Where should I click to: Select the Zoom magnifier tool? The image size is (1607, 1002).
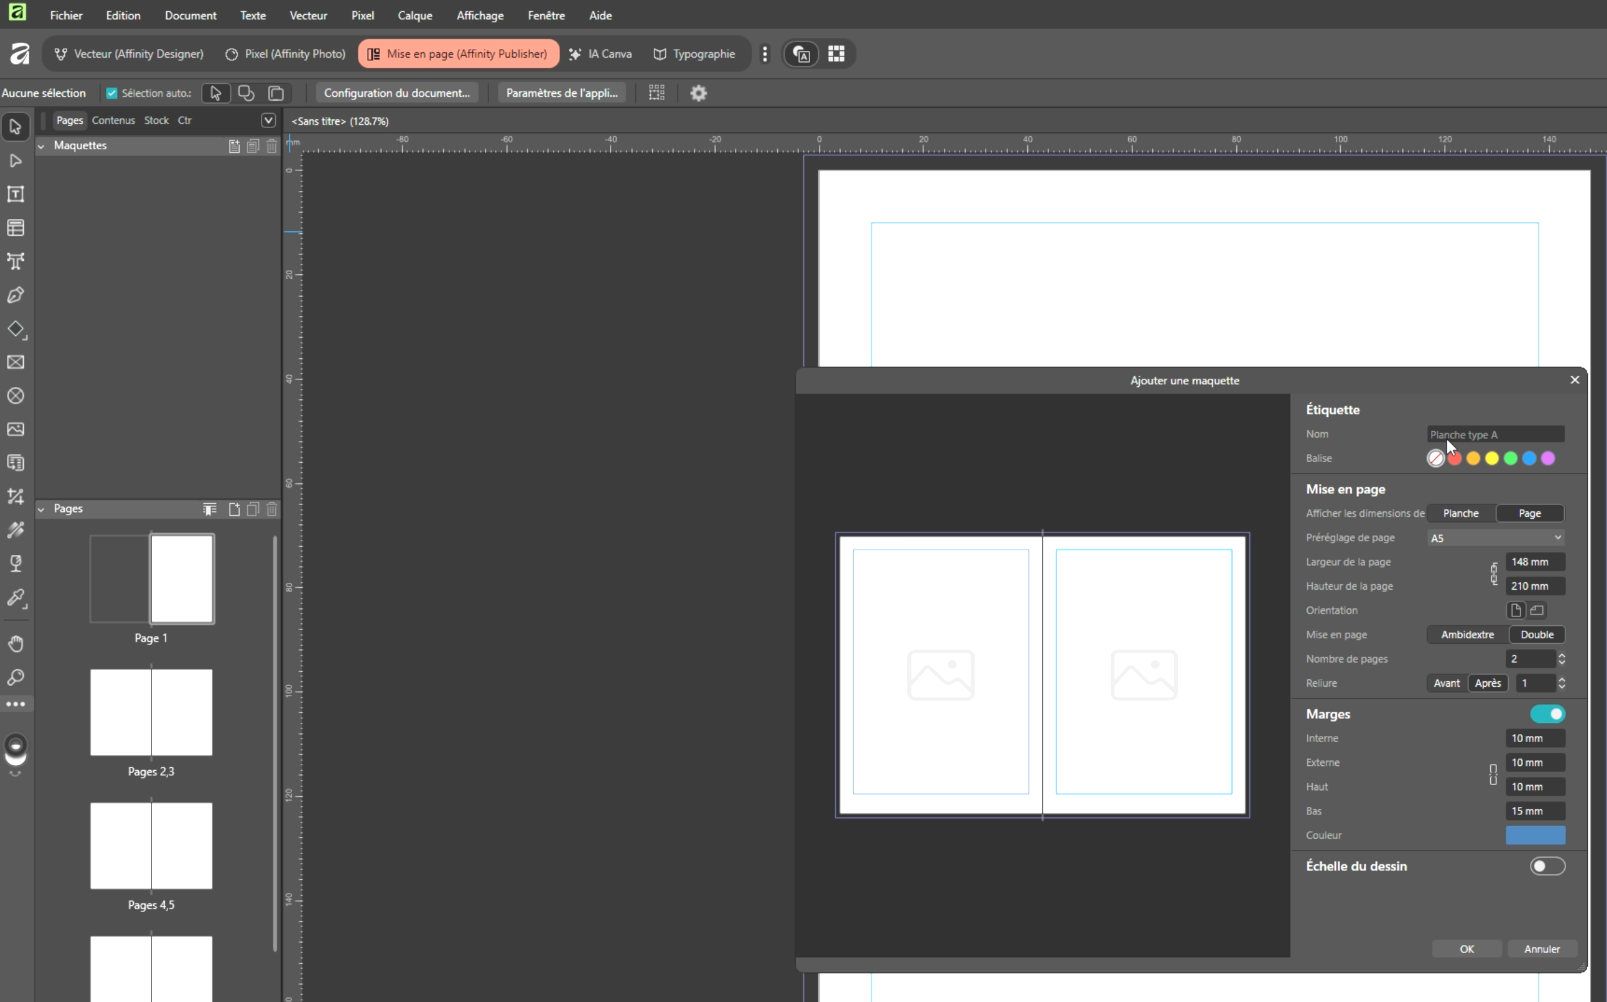point(16,678)
